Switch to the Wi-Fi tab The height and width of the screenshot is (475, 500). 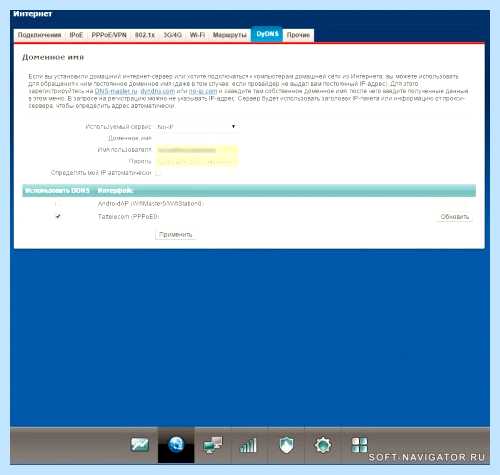click(x=197, y=35)
